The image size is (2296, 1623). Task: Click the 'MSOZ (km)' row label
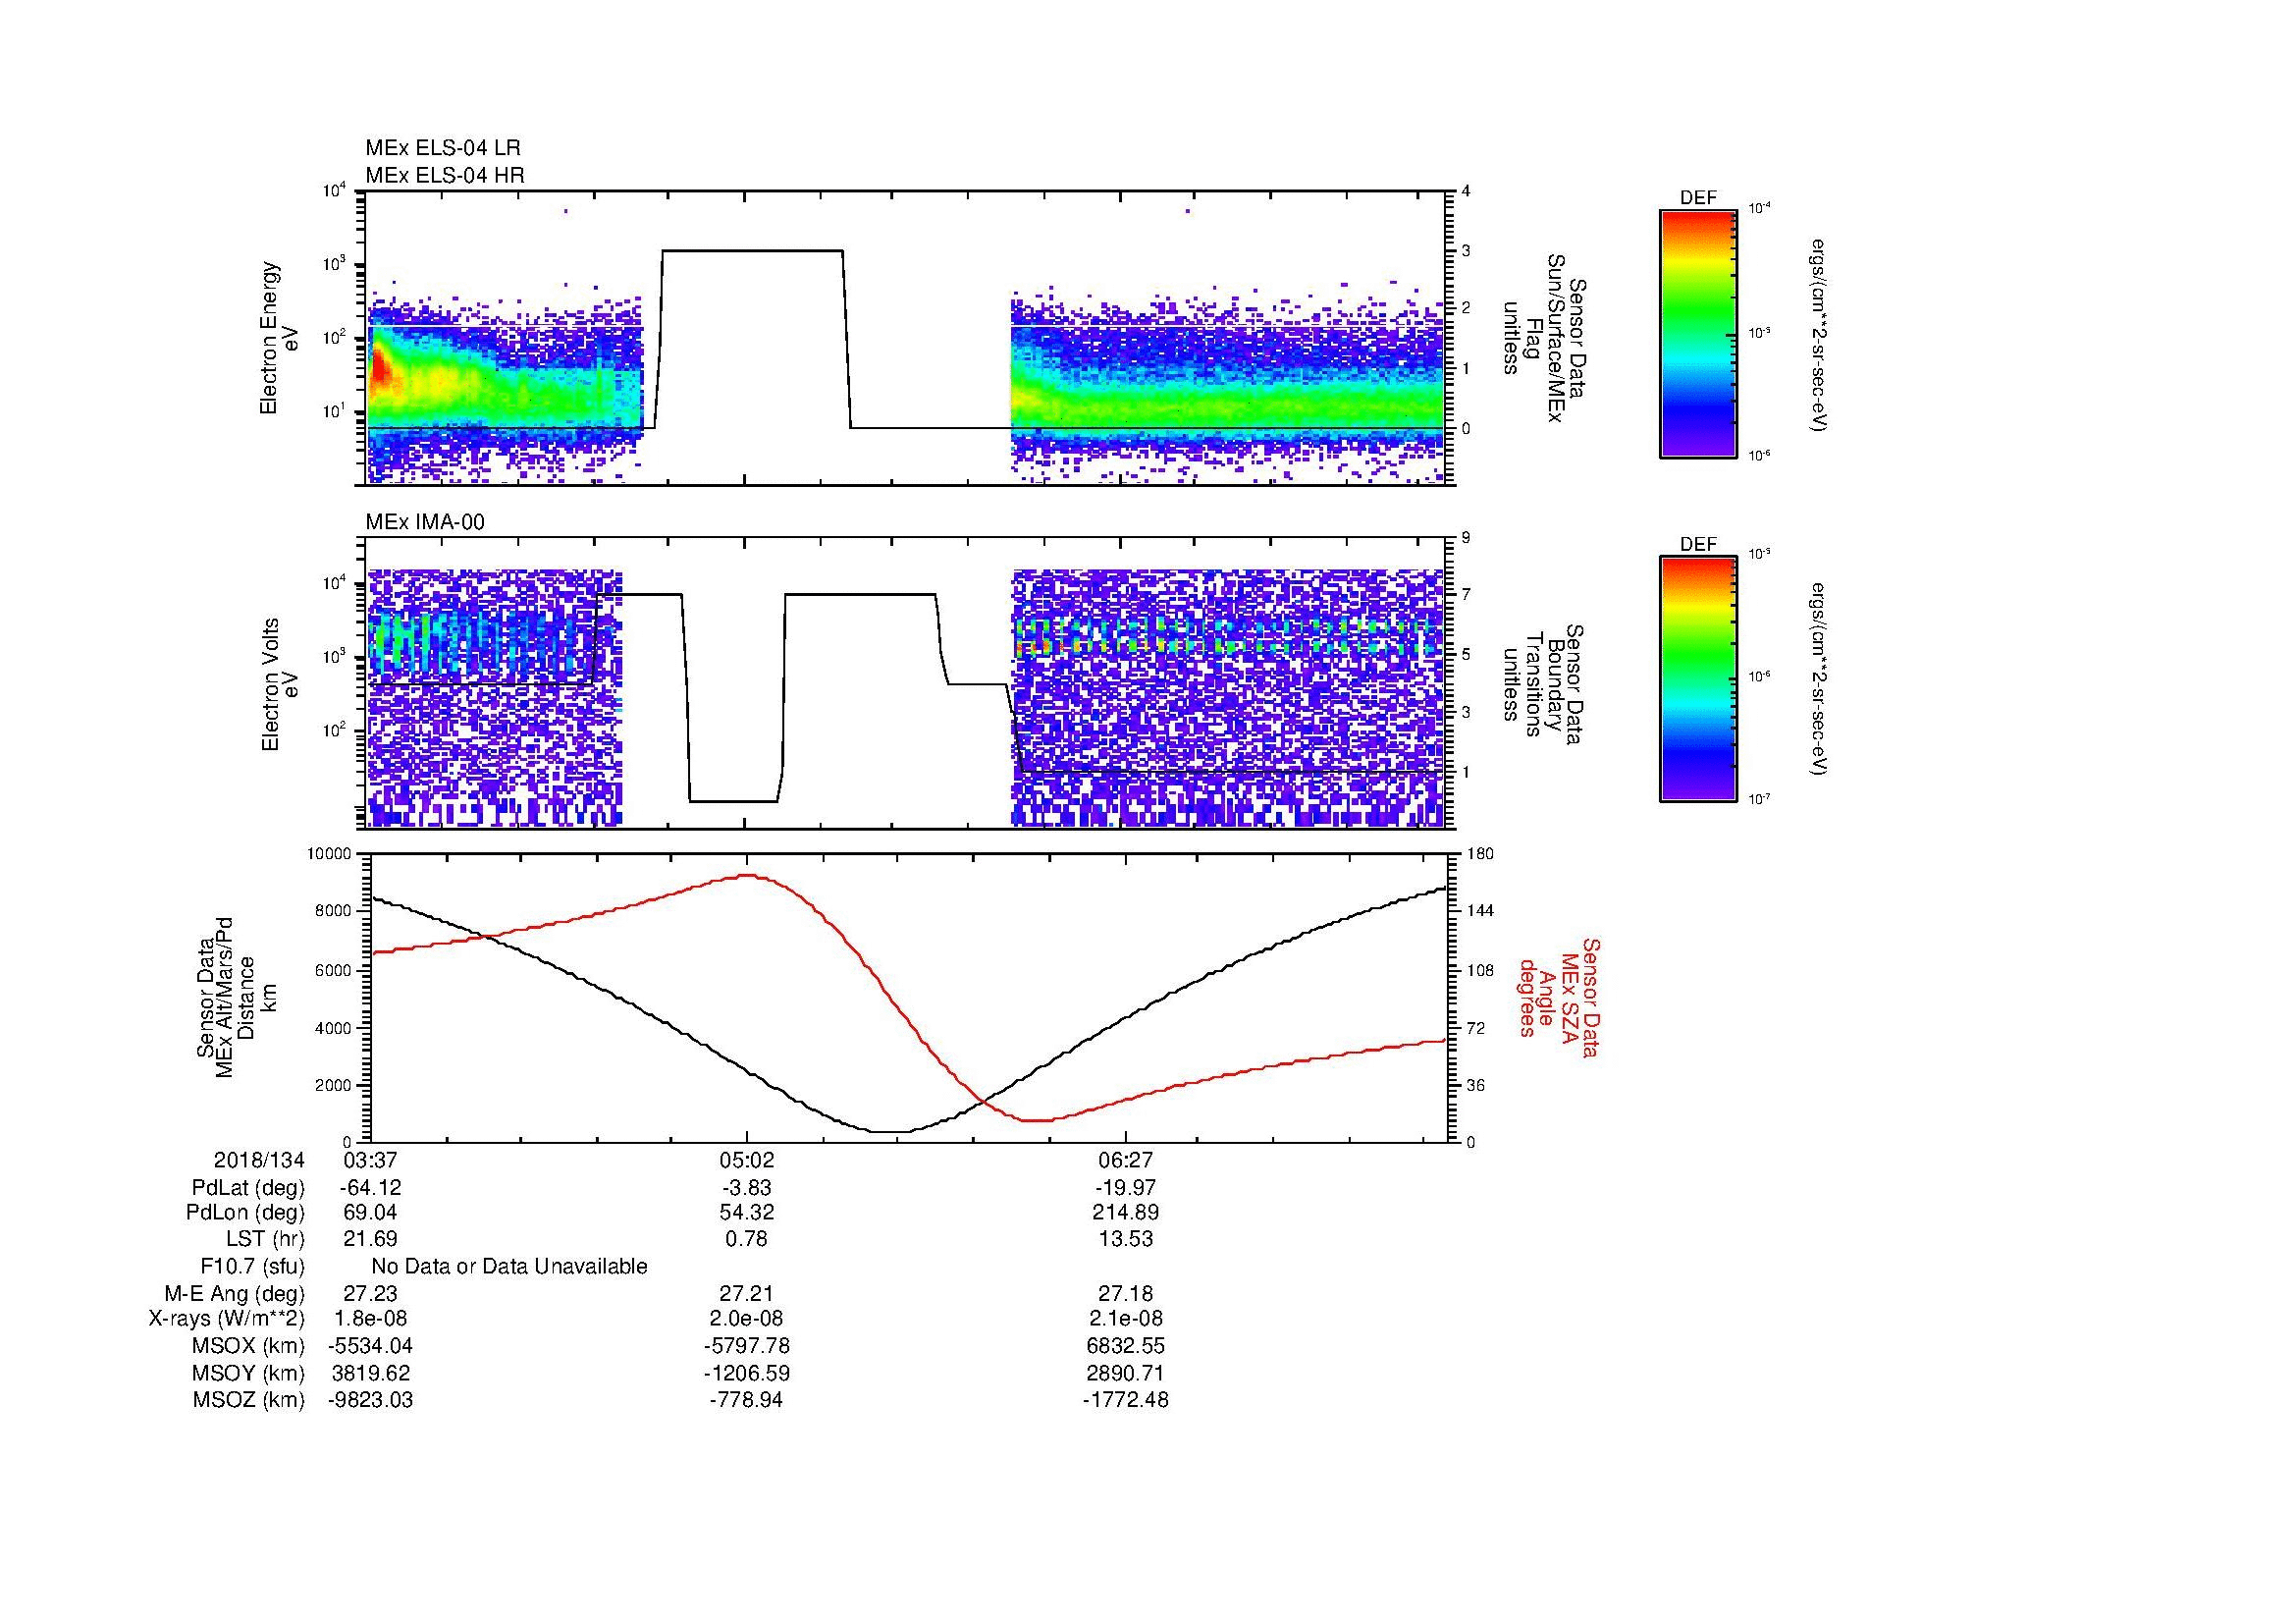tap(248, 1400)
